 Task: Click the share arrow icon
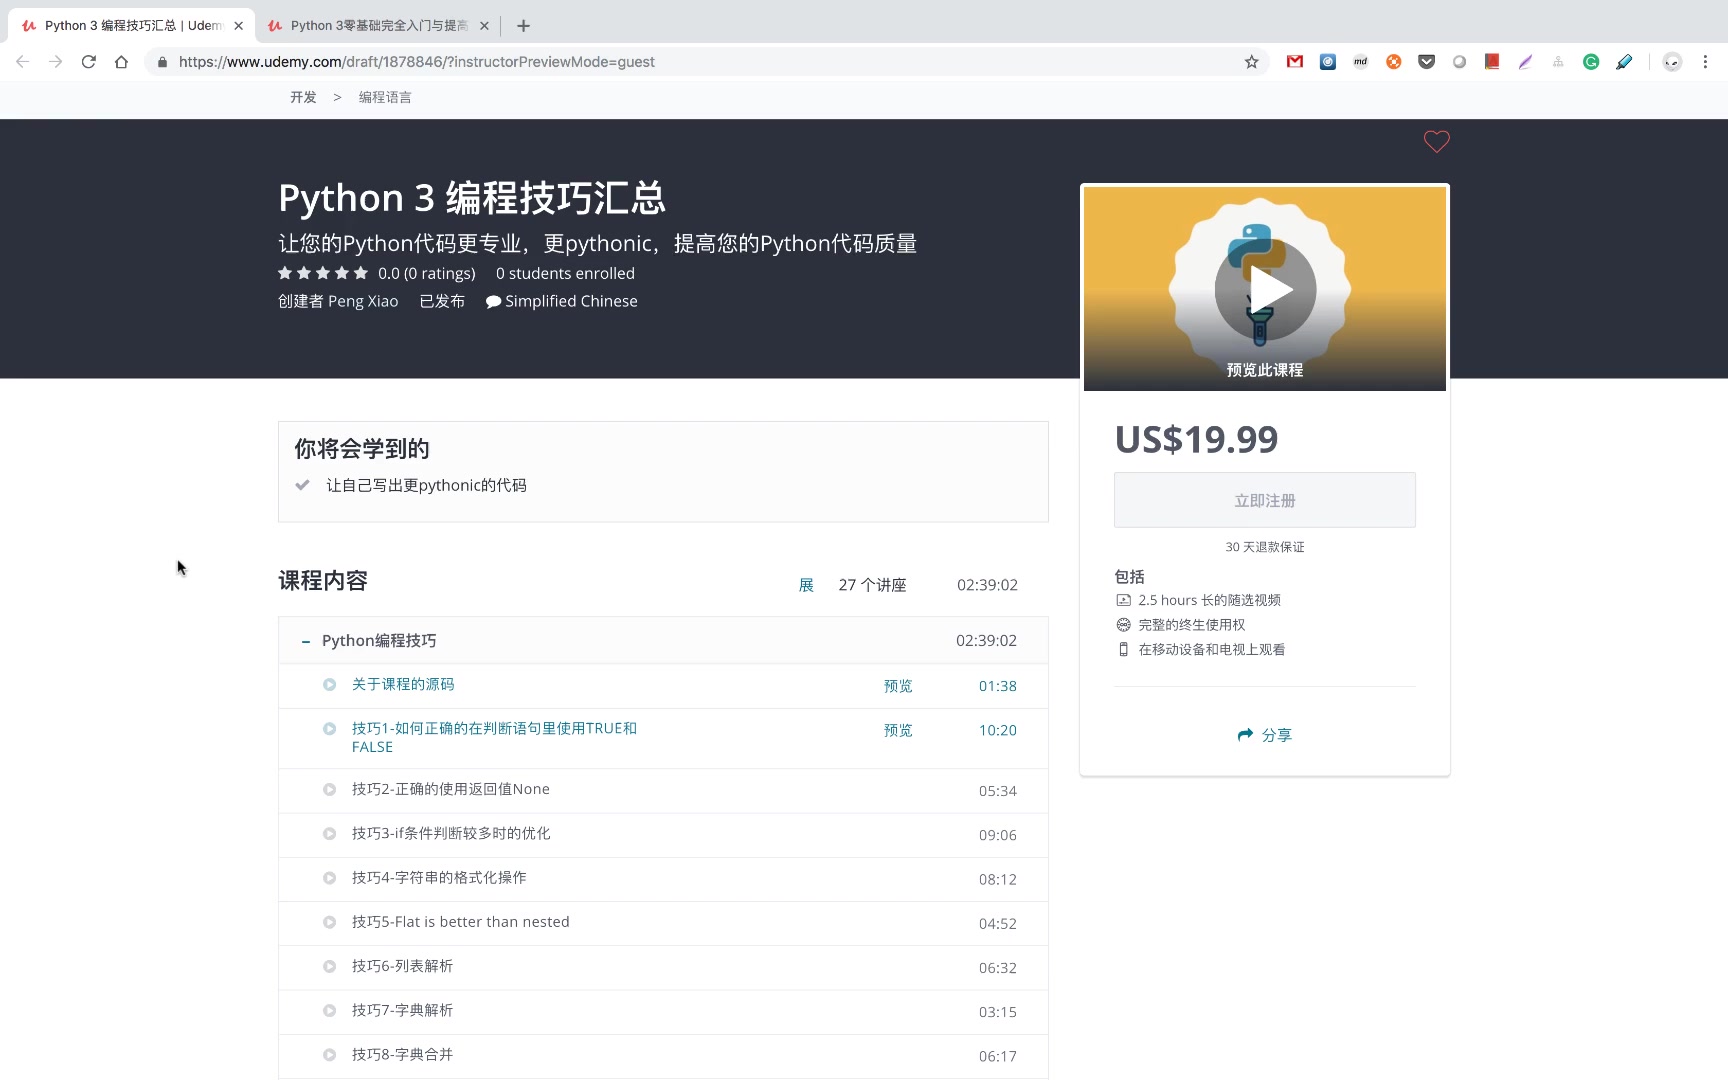[1245, 735]
